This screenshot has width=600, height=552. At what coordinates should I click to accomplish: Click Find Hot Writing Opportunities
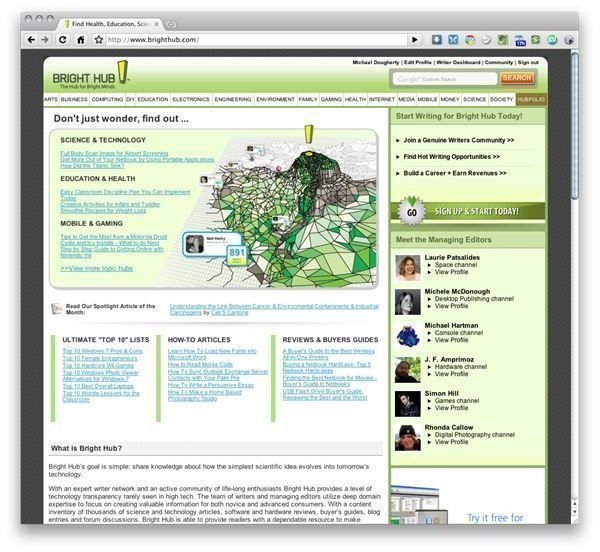452,157
